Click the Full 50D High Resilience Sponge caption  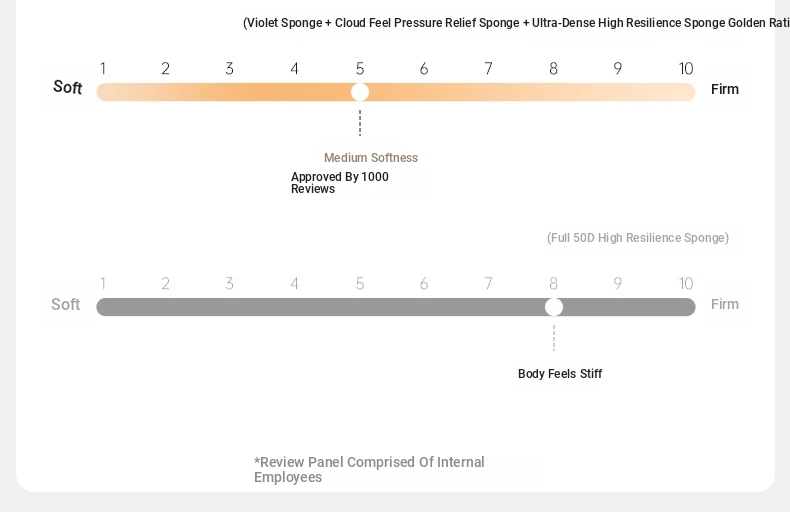638,238
